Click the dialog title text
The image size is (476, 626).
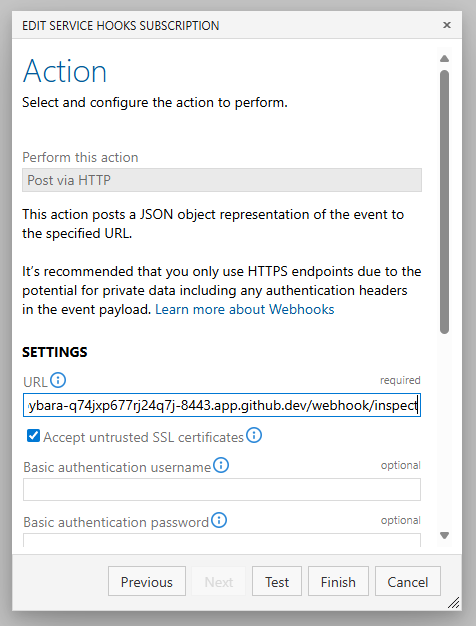point(121,26)
